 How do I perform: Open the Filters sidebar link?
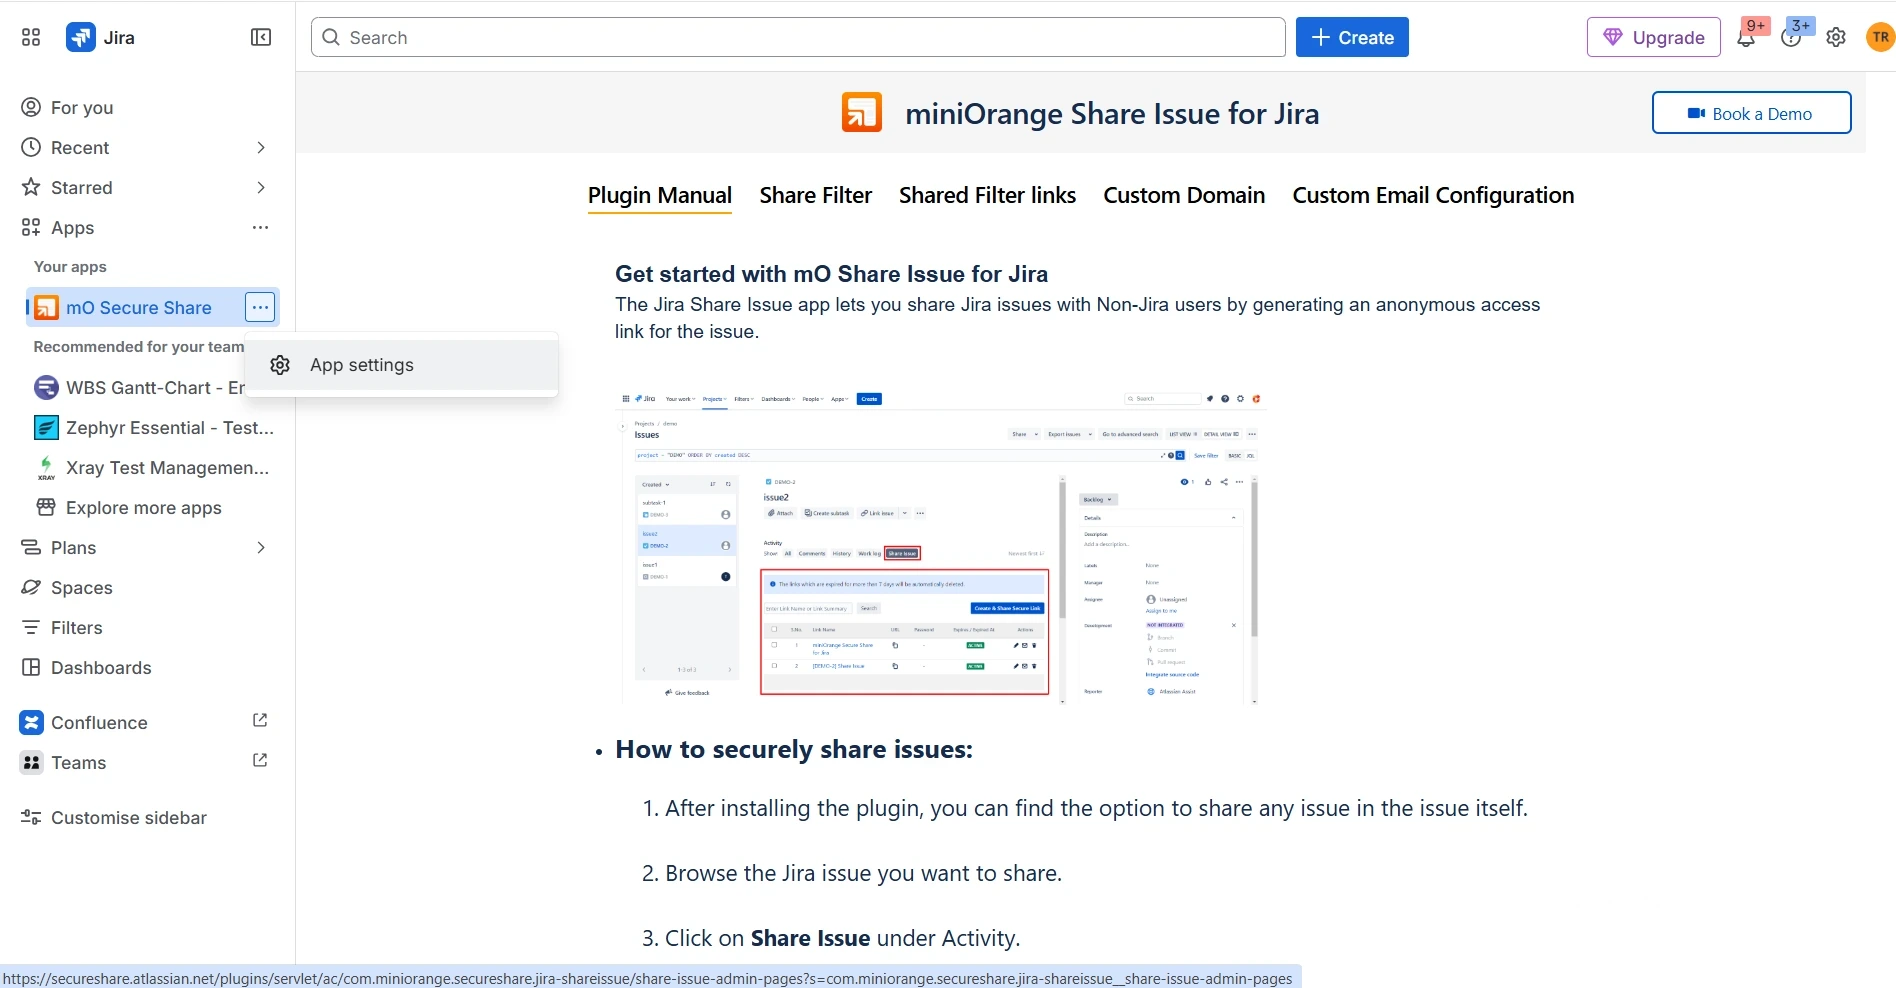[x=77, y=627]
